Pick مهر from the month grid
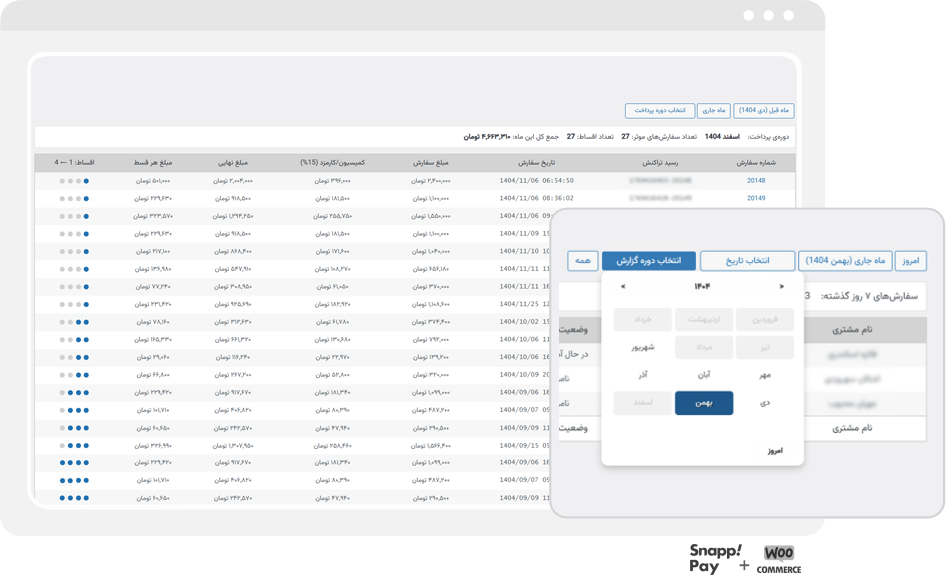 point(764,375)
